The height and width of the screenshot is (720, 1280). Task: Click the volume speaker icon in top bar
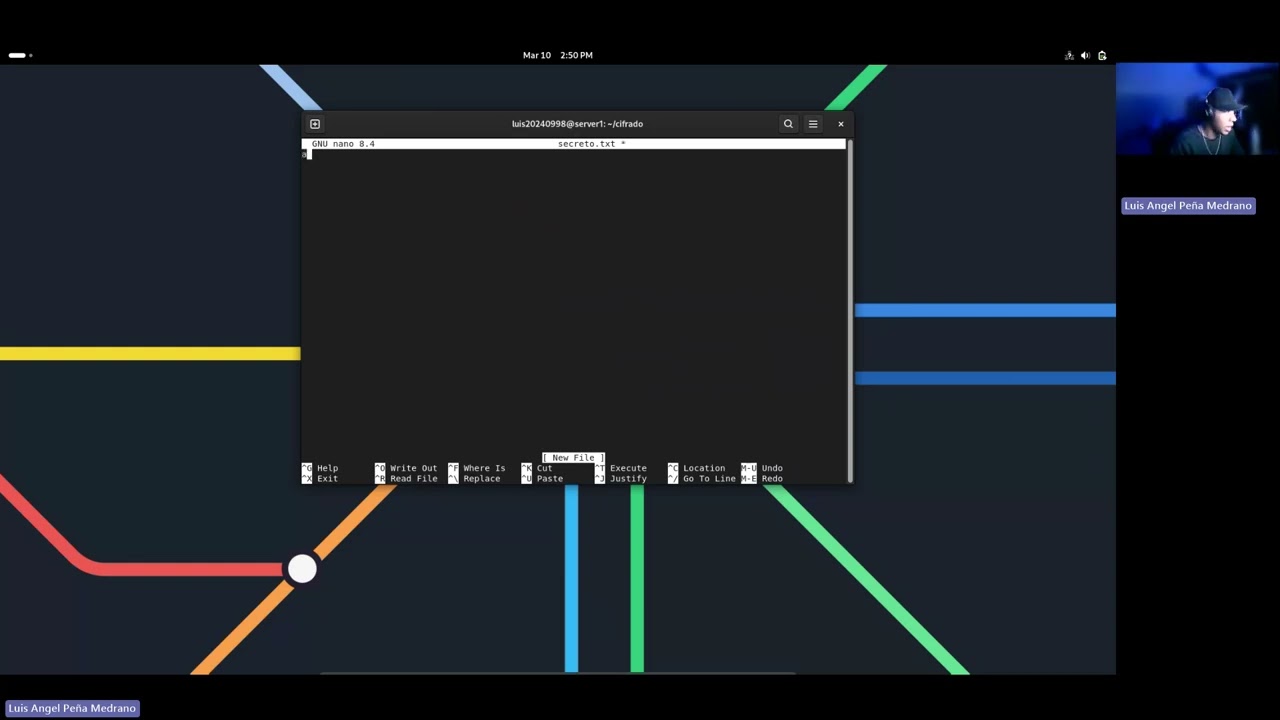(1085, 55)
